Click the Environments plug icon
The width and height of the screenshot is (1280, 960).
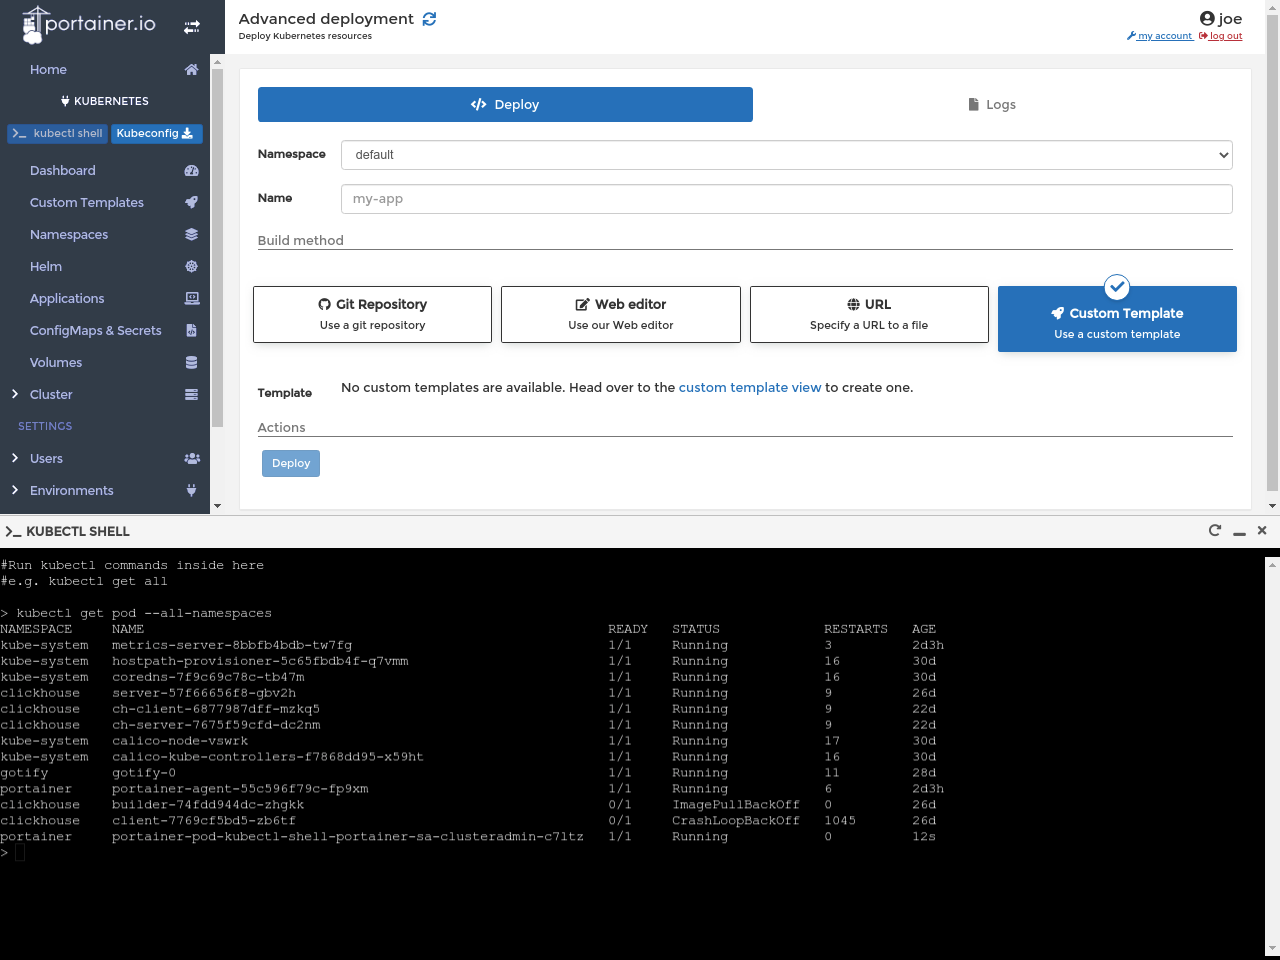pyautogui.click(x=192, y=490)
